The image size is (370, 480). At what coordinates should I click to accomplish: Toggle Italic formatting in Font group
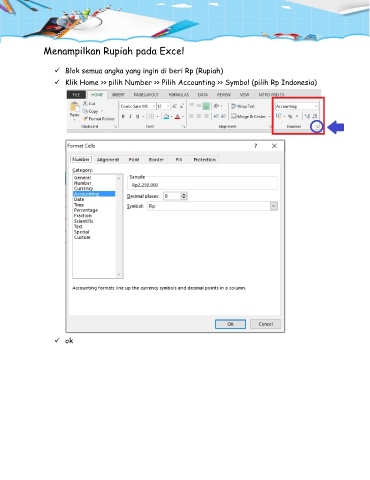(x=130, y=116)
